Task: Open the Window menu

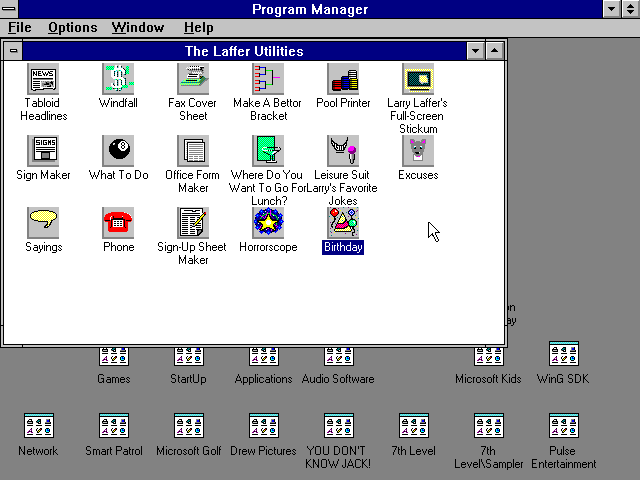Action: pyautogui.click(x=138, y=28)
